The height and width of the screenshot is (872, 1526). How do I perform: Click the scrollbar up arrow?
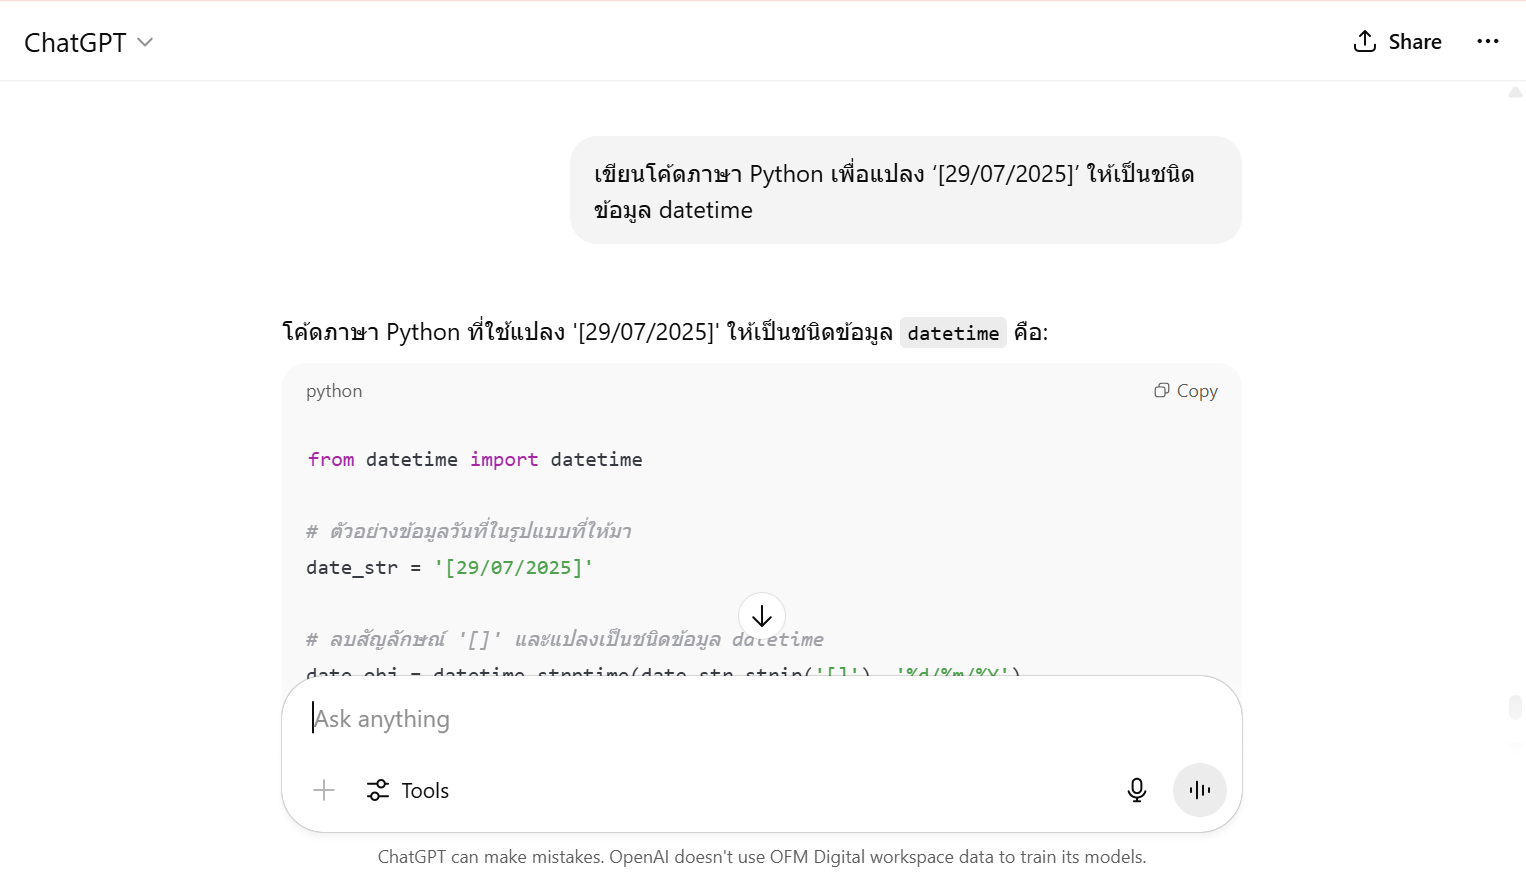click(x=1515, y=92)
